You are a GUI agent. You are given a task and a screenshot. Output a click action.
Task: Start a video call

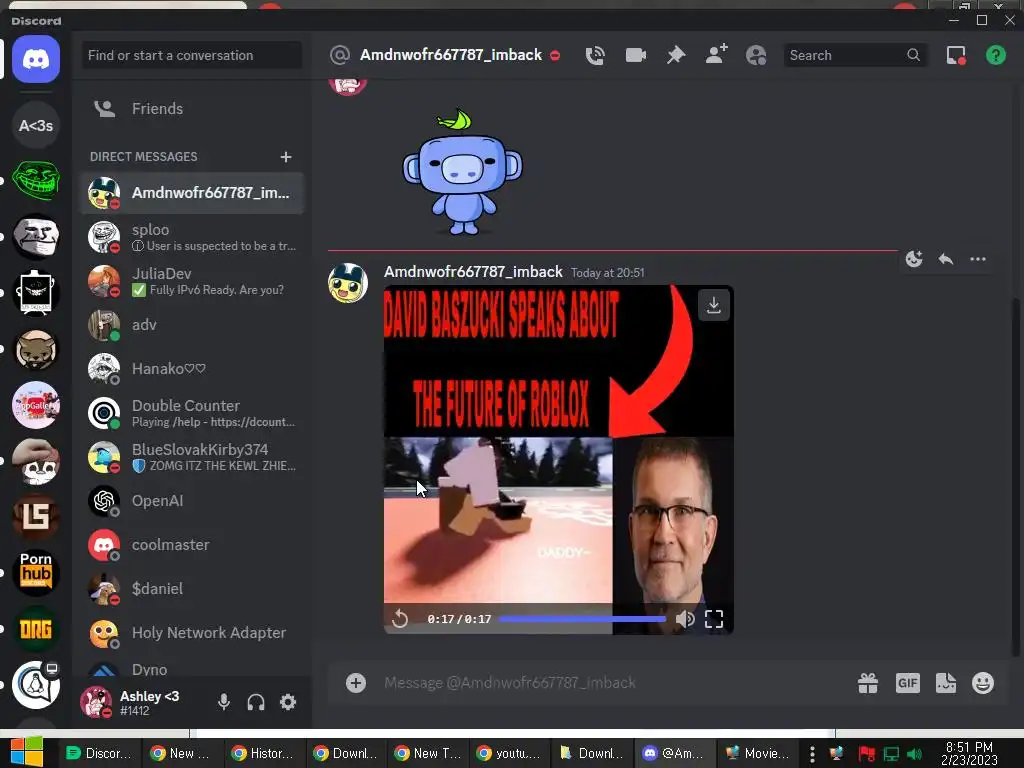[635, 56]
